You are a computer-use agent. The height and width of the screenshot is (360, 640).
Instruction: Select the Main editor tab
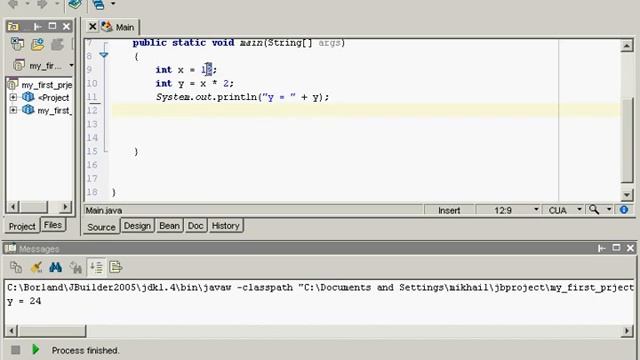(124, 27)
